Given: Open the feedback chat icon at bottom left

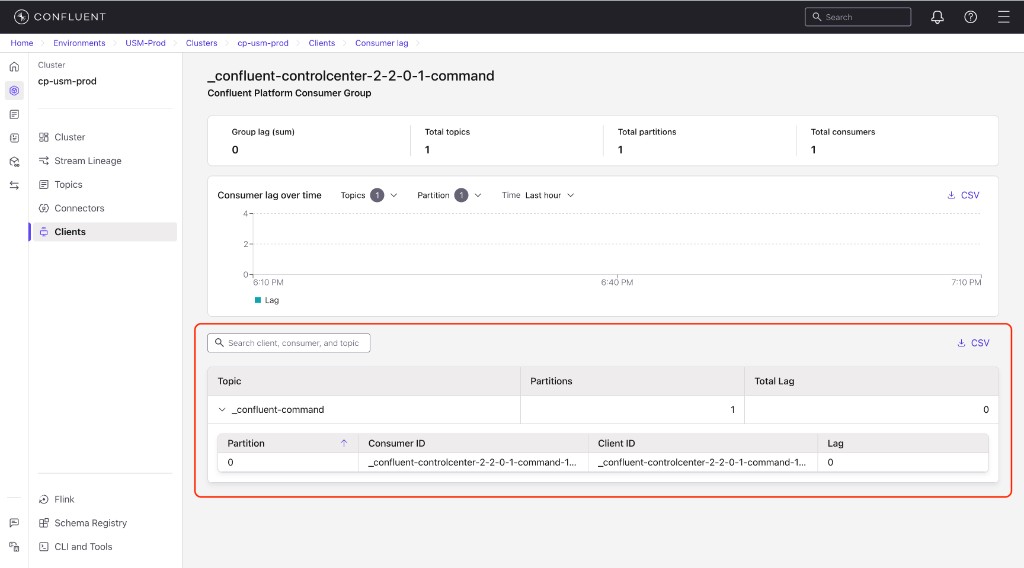Looking at the screenshot, I should (x=14, y=523).
